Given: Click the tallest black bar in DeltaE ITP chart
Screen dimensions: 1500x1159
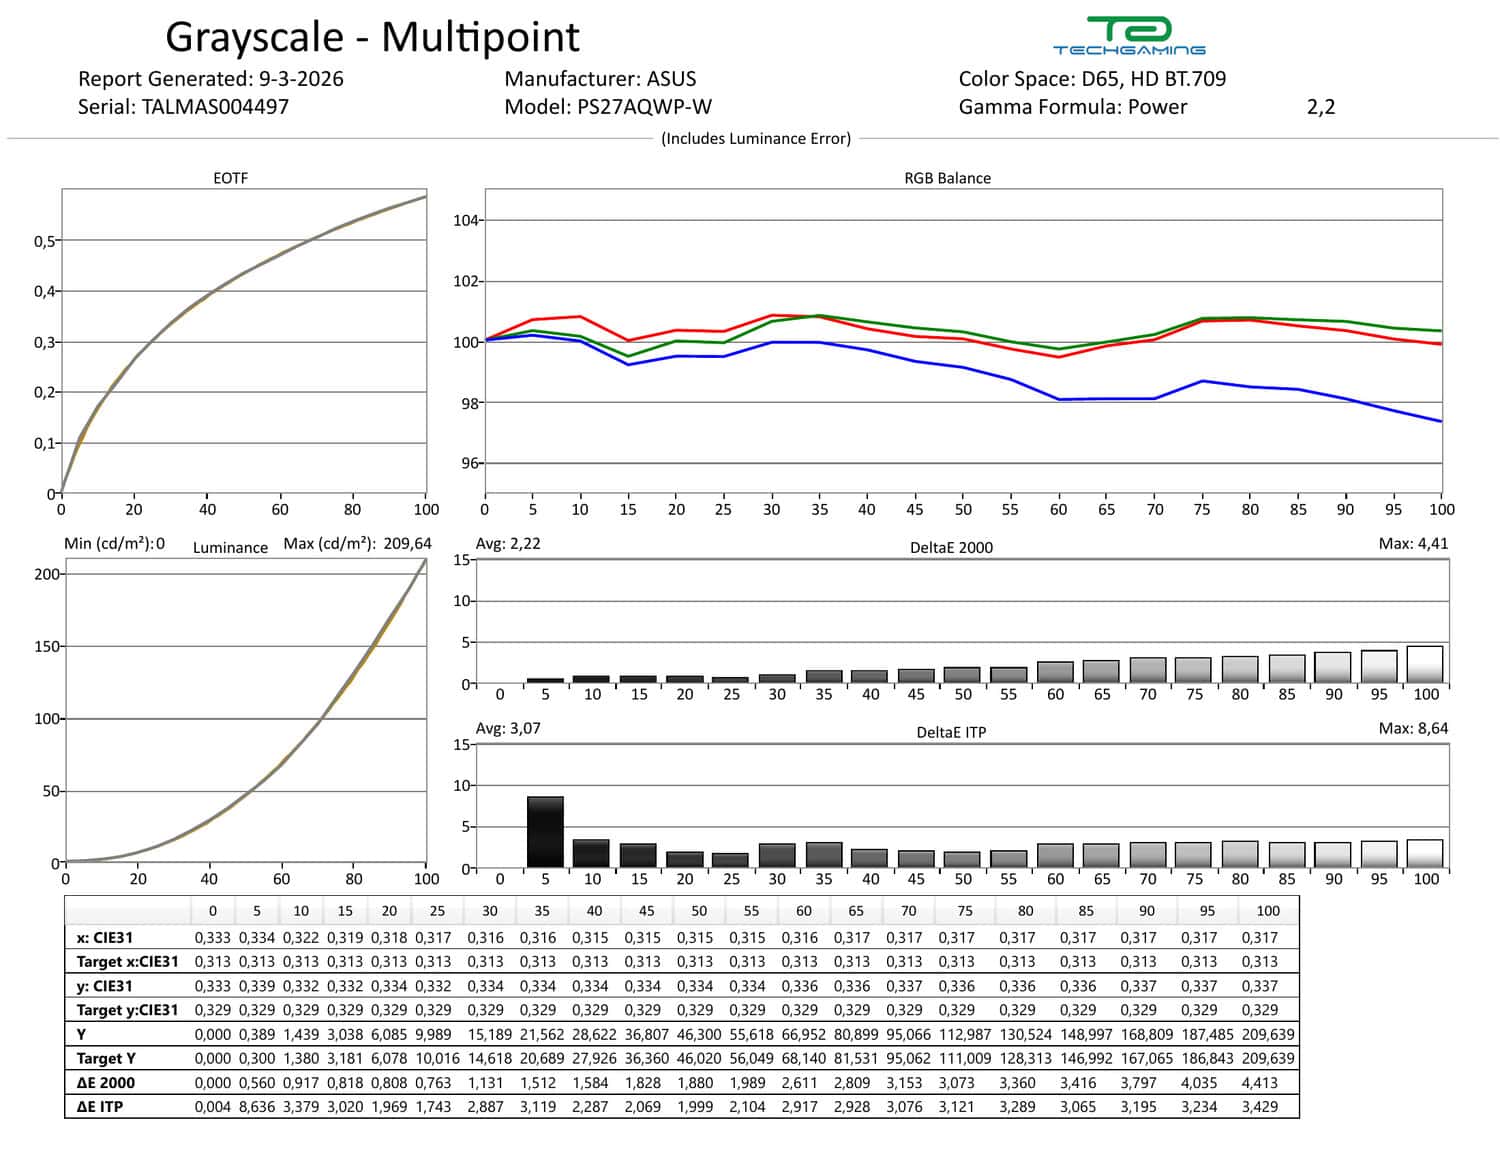Looking at the screenshot, I should 545,830.
